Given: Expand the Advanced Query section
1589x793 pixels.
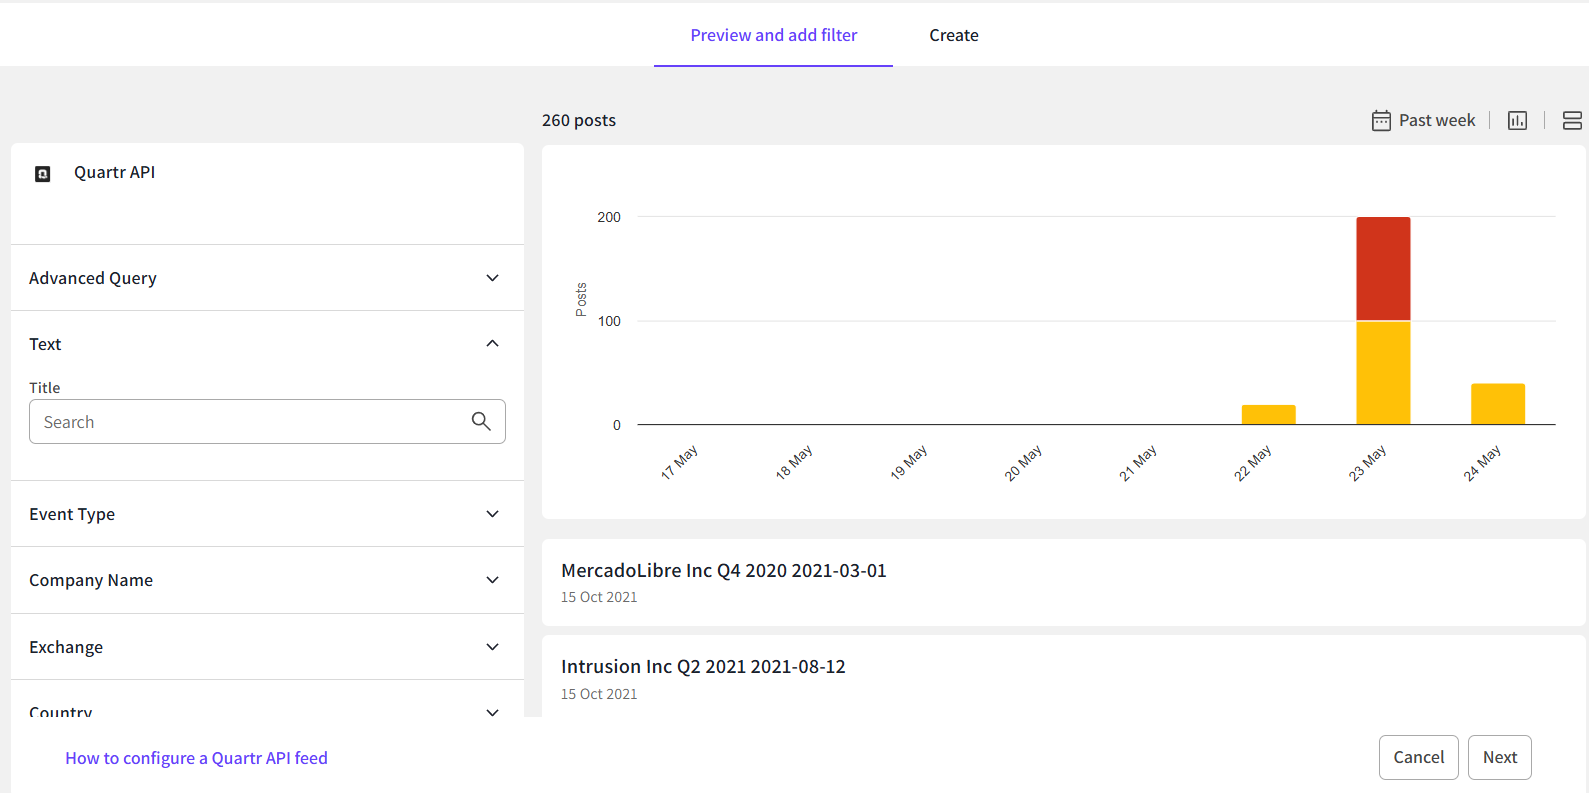Looking at the screenshot, I should [x=492, y=278].
